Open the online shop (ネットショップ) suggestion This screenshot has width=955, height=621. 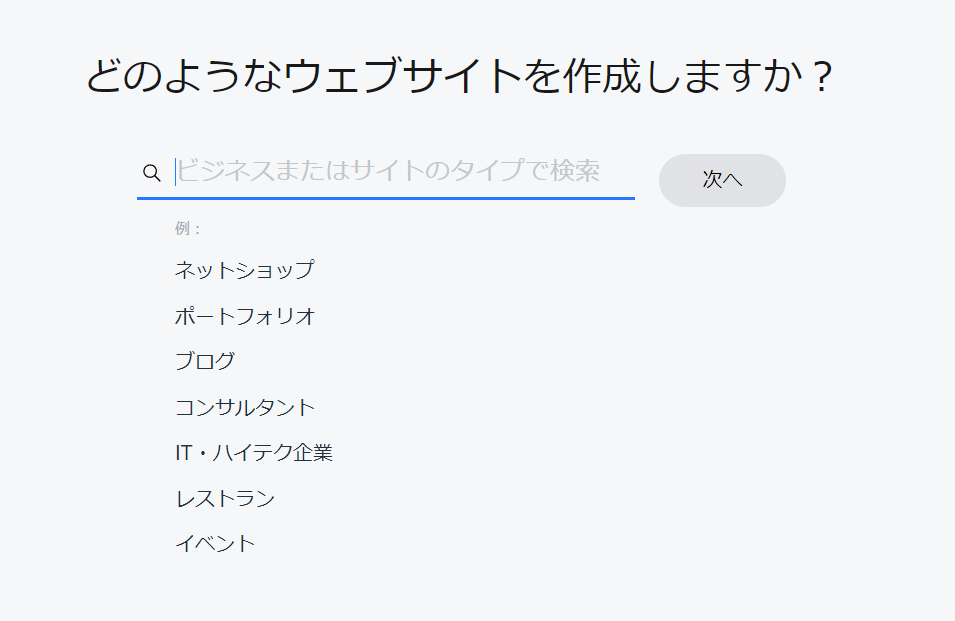pos(244,270)
